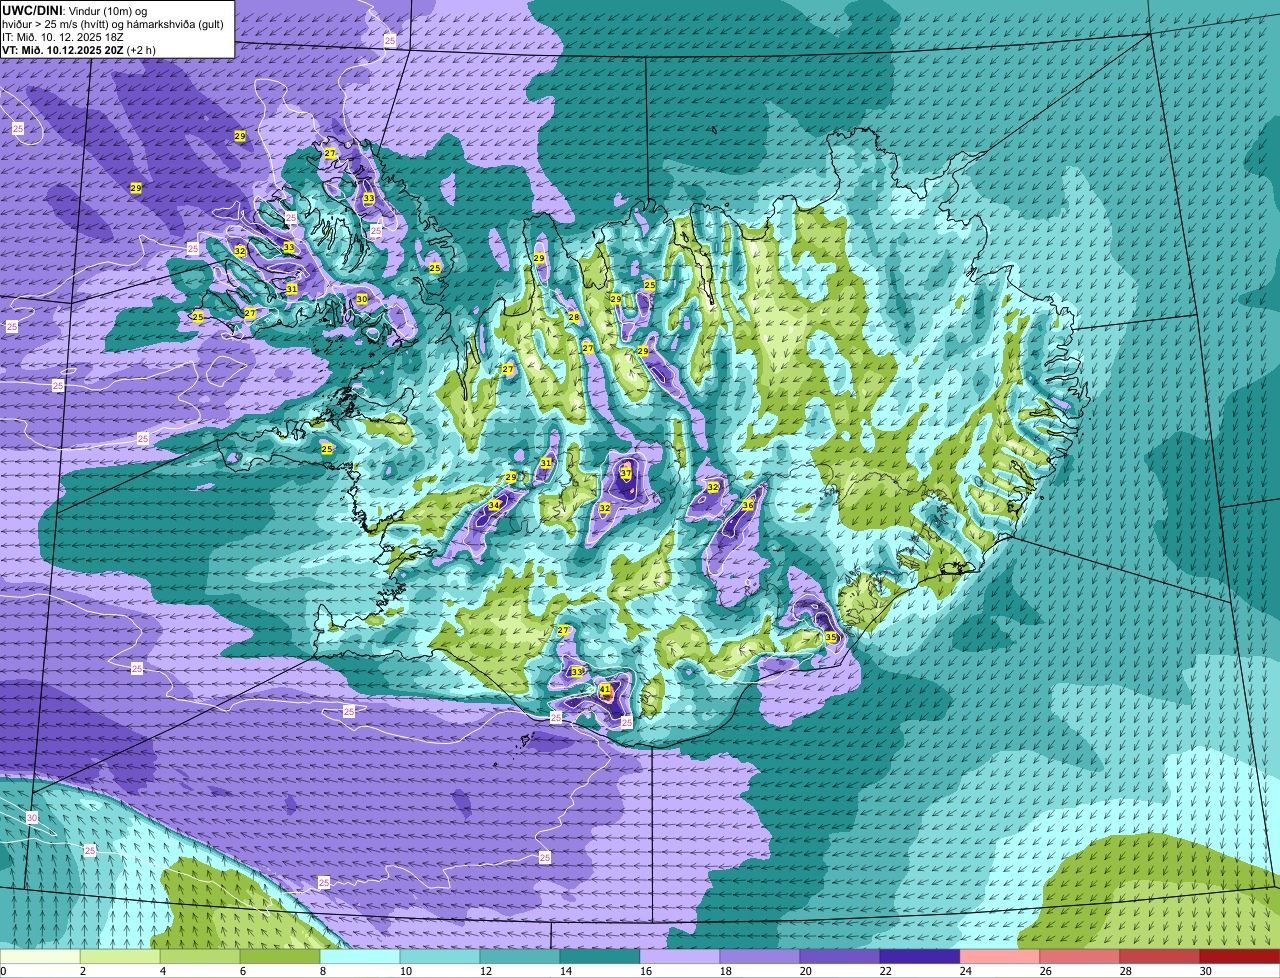This screenshot has height=978, width=1280.
Task: Click the yellow gust label 37
Action: pyautogui.click(x=626, y=473)
